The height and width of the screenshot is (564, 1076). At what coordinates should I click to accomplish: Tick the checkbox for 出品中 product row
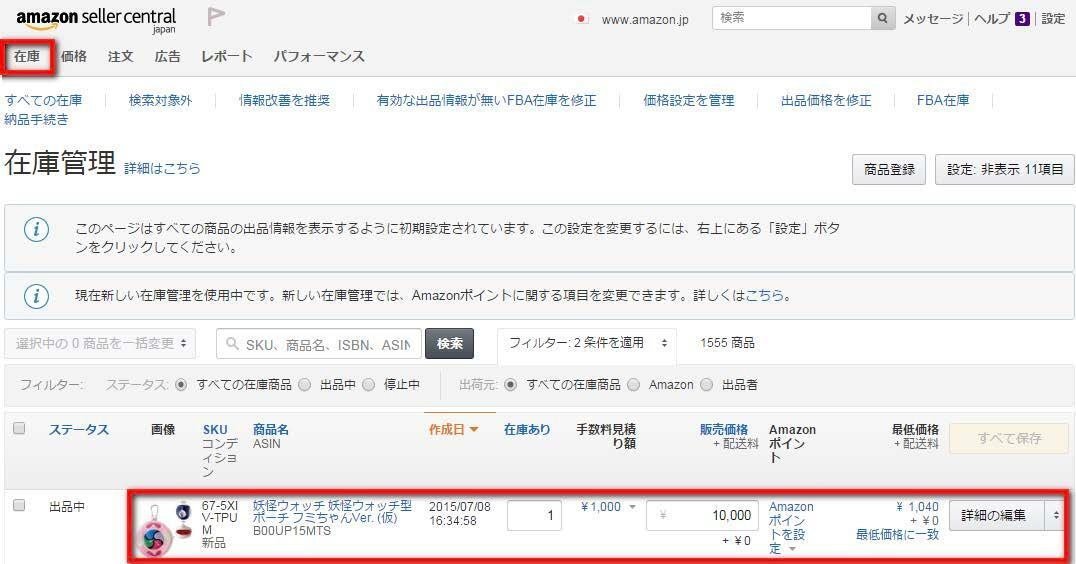pos(19,505)
